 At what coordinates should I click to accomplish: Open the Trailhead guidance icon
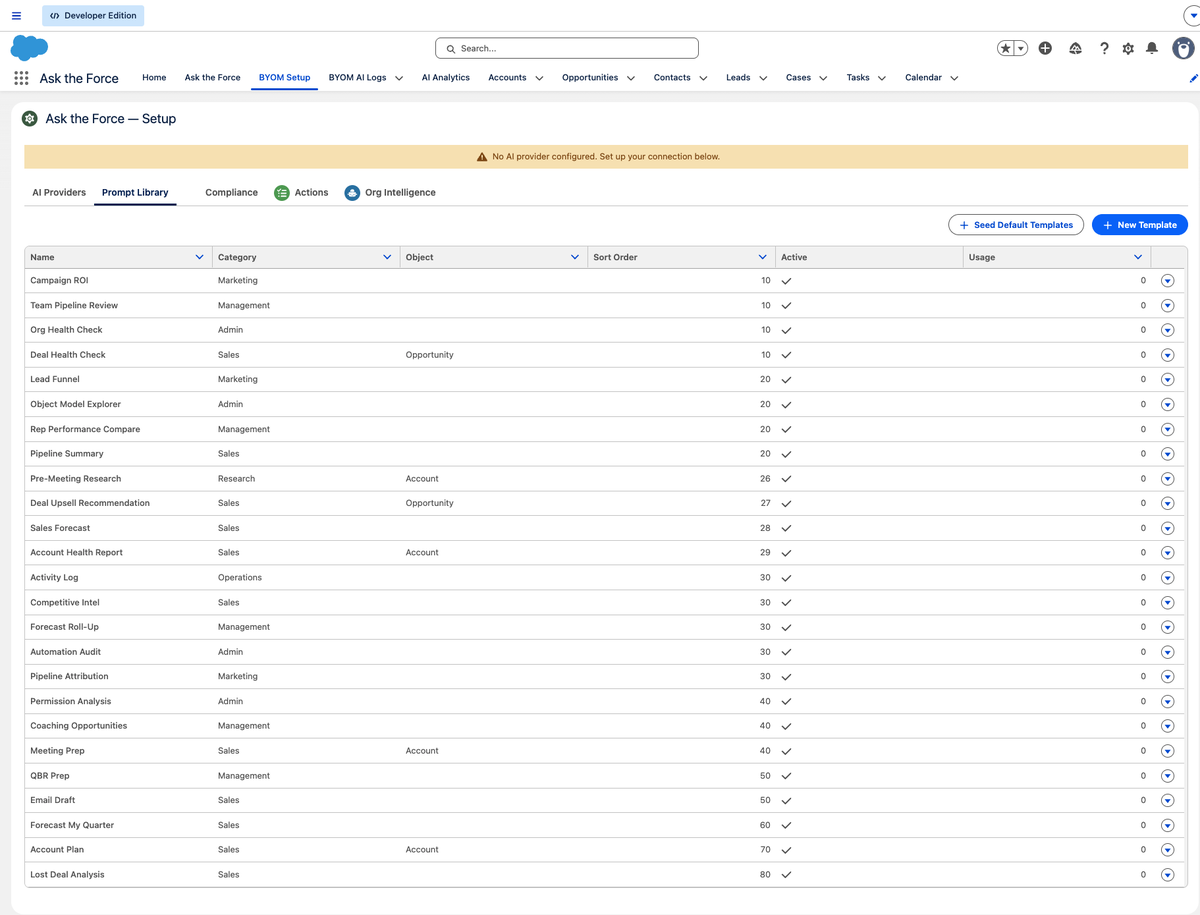click(1076, 48)
